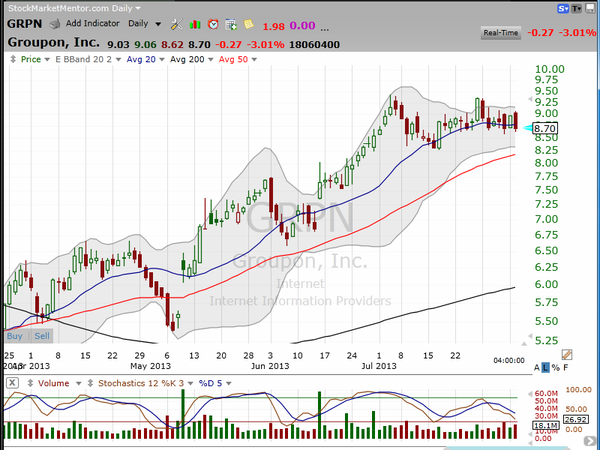Close the indicator pane with the X box

pos(12,383)
